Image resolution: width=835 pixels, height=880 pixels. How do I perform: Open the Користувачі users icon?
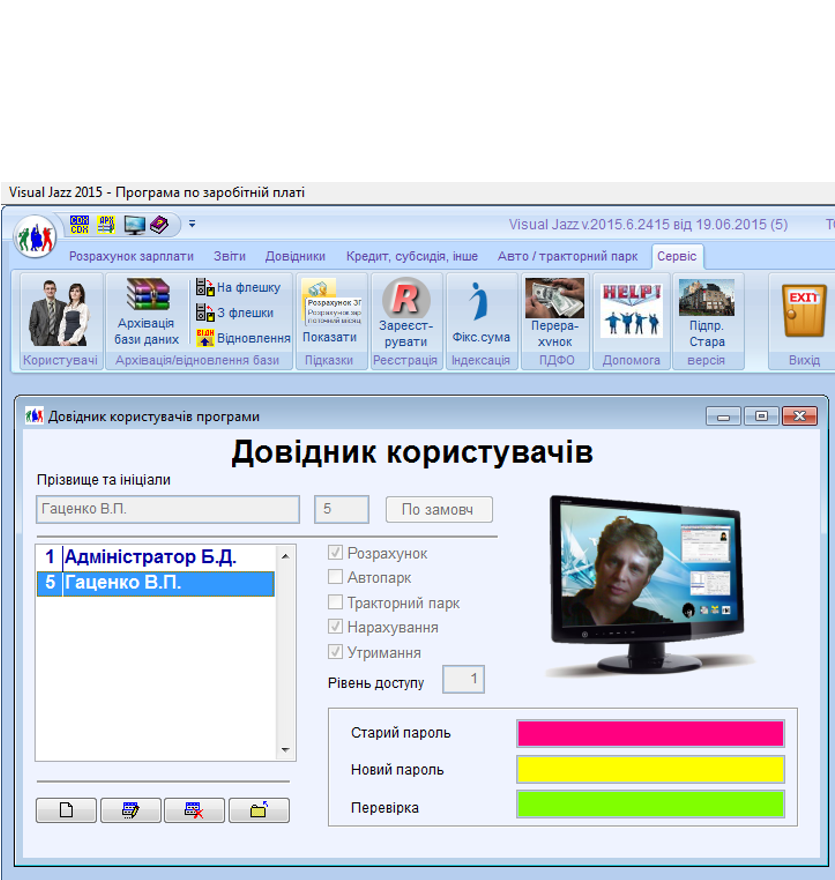pos(60,312)
